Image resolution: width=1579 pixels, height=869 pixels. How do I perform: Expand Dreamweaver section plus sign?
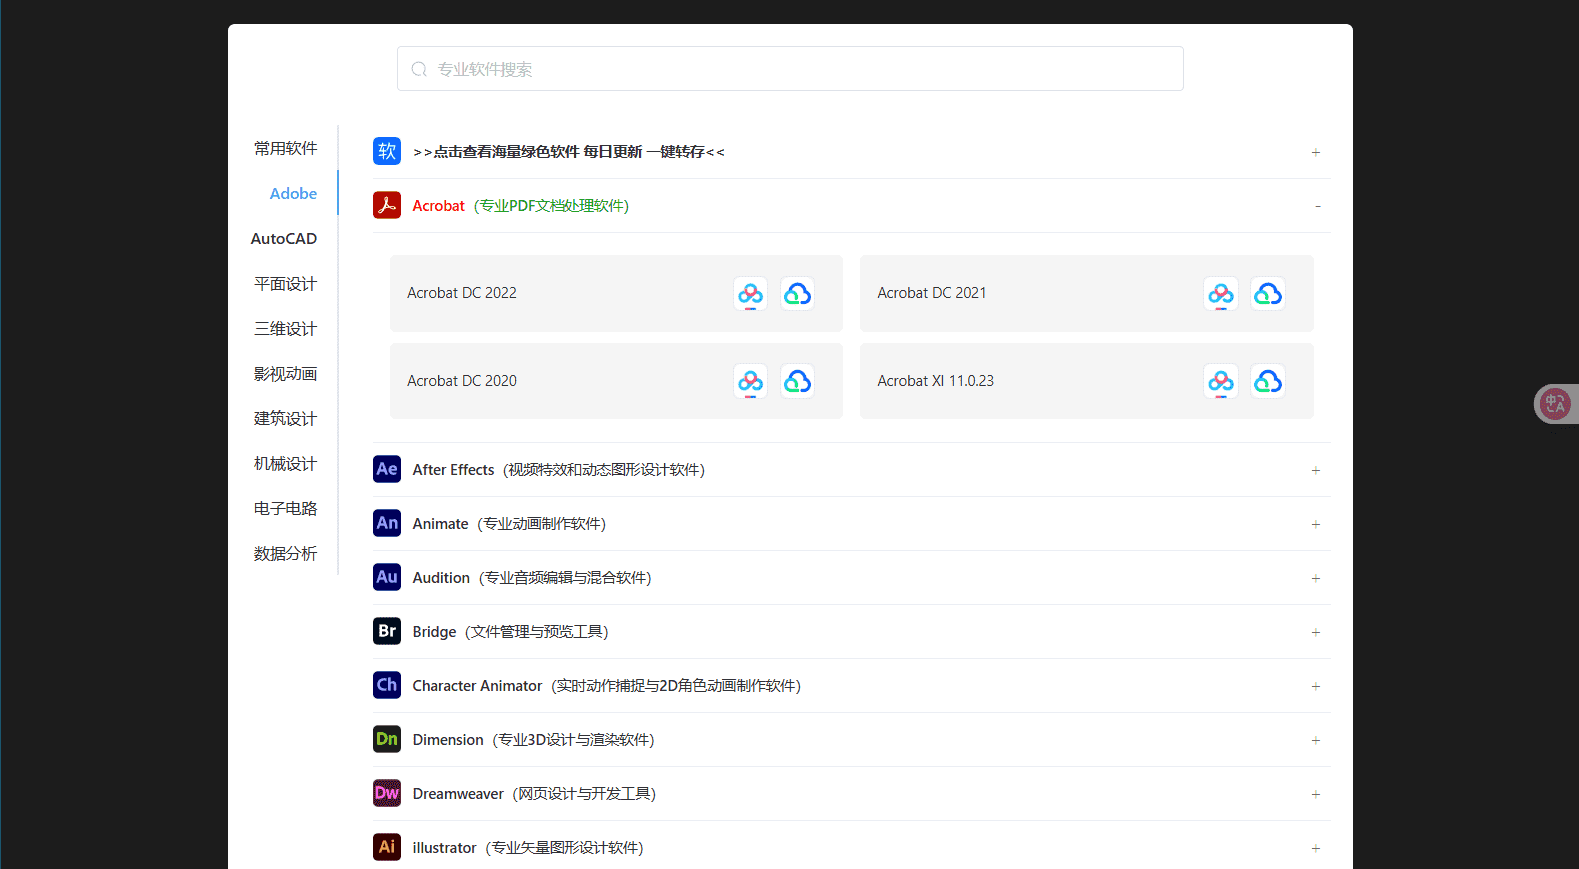tap(1316, 794)
